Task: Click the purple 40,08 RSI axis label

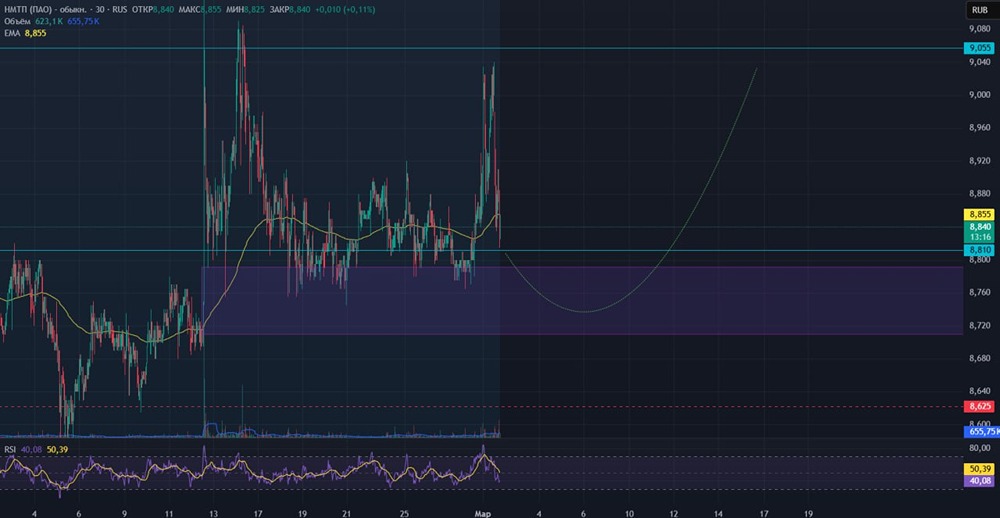Action: tap(979, 480)
